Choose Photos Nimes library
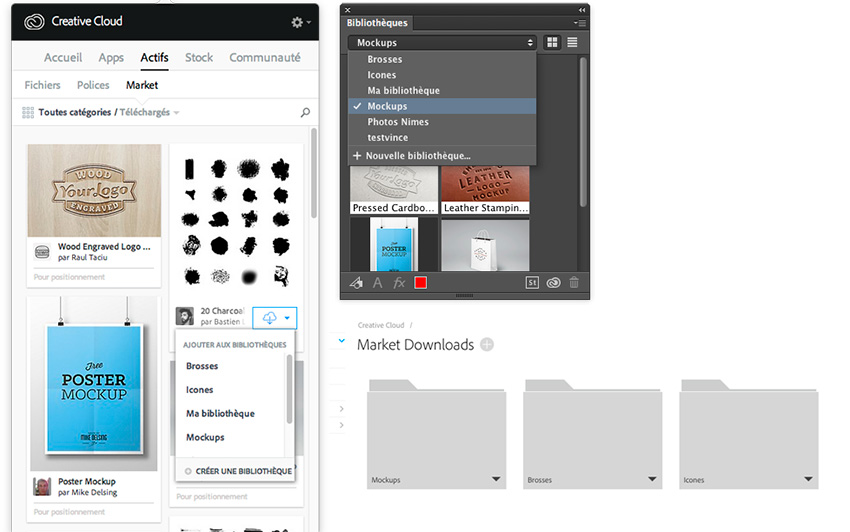Viewport: 850px width, 532px height. tap(442, 122)
